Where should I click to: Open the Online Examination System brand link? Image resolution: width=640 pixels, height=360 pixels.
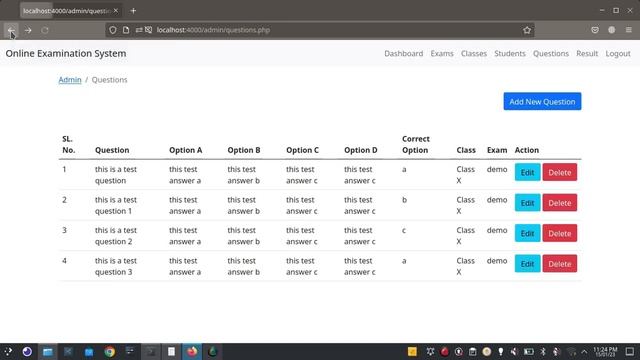point(66,53)
